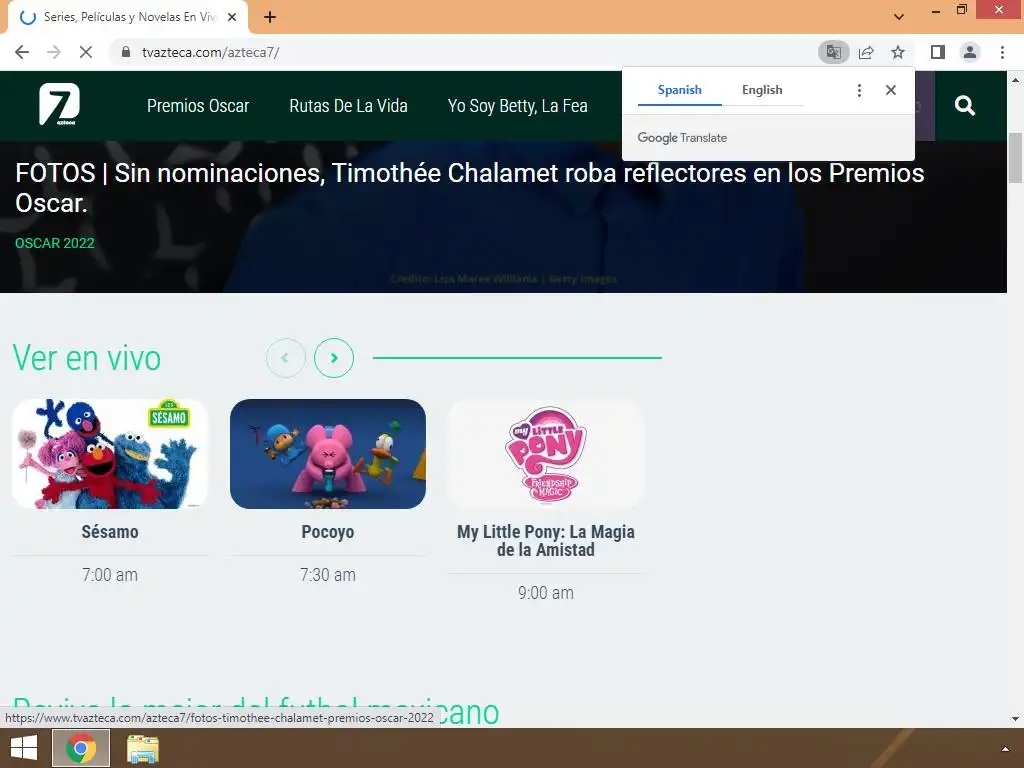This screenshot has width=1024, height=768.
Task: View site info via the padlock icon
Action: [126, 52]
